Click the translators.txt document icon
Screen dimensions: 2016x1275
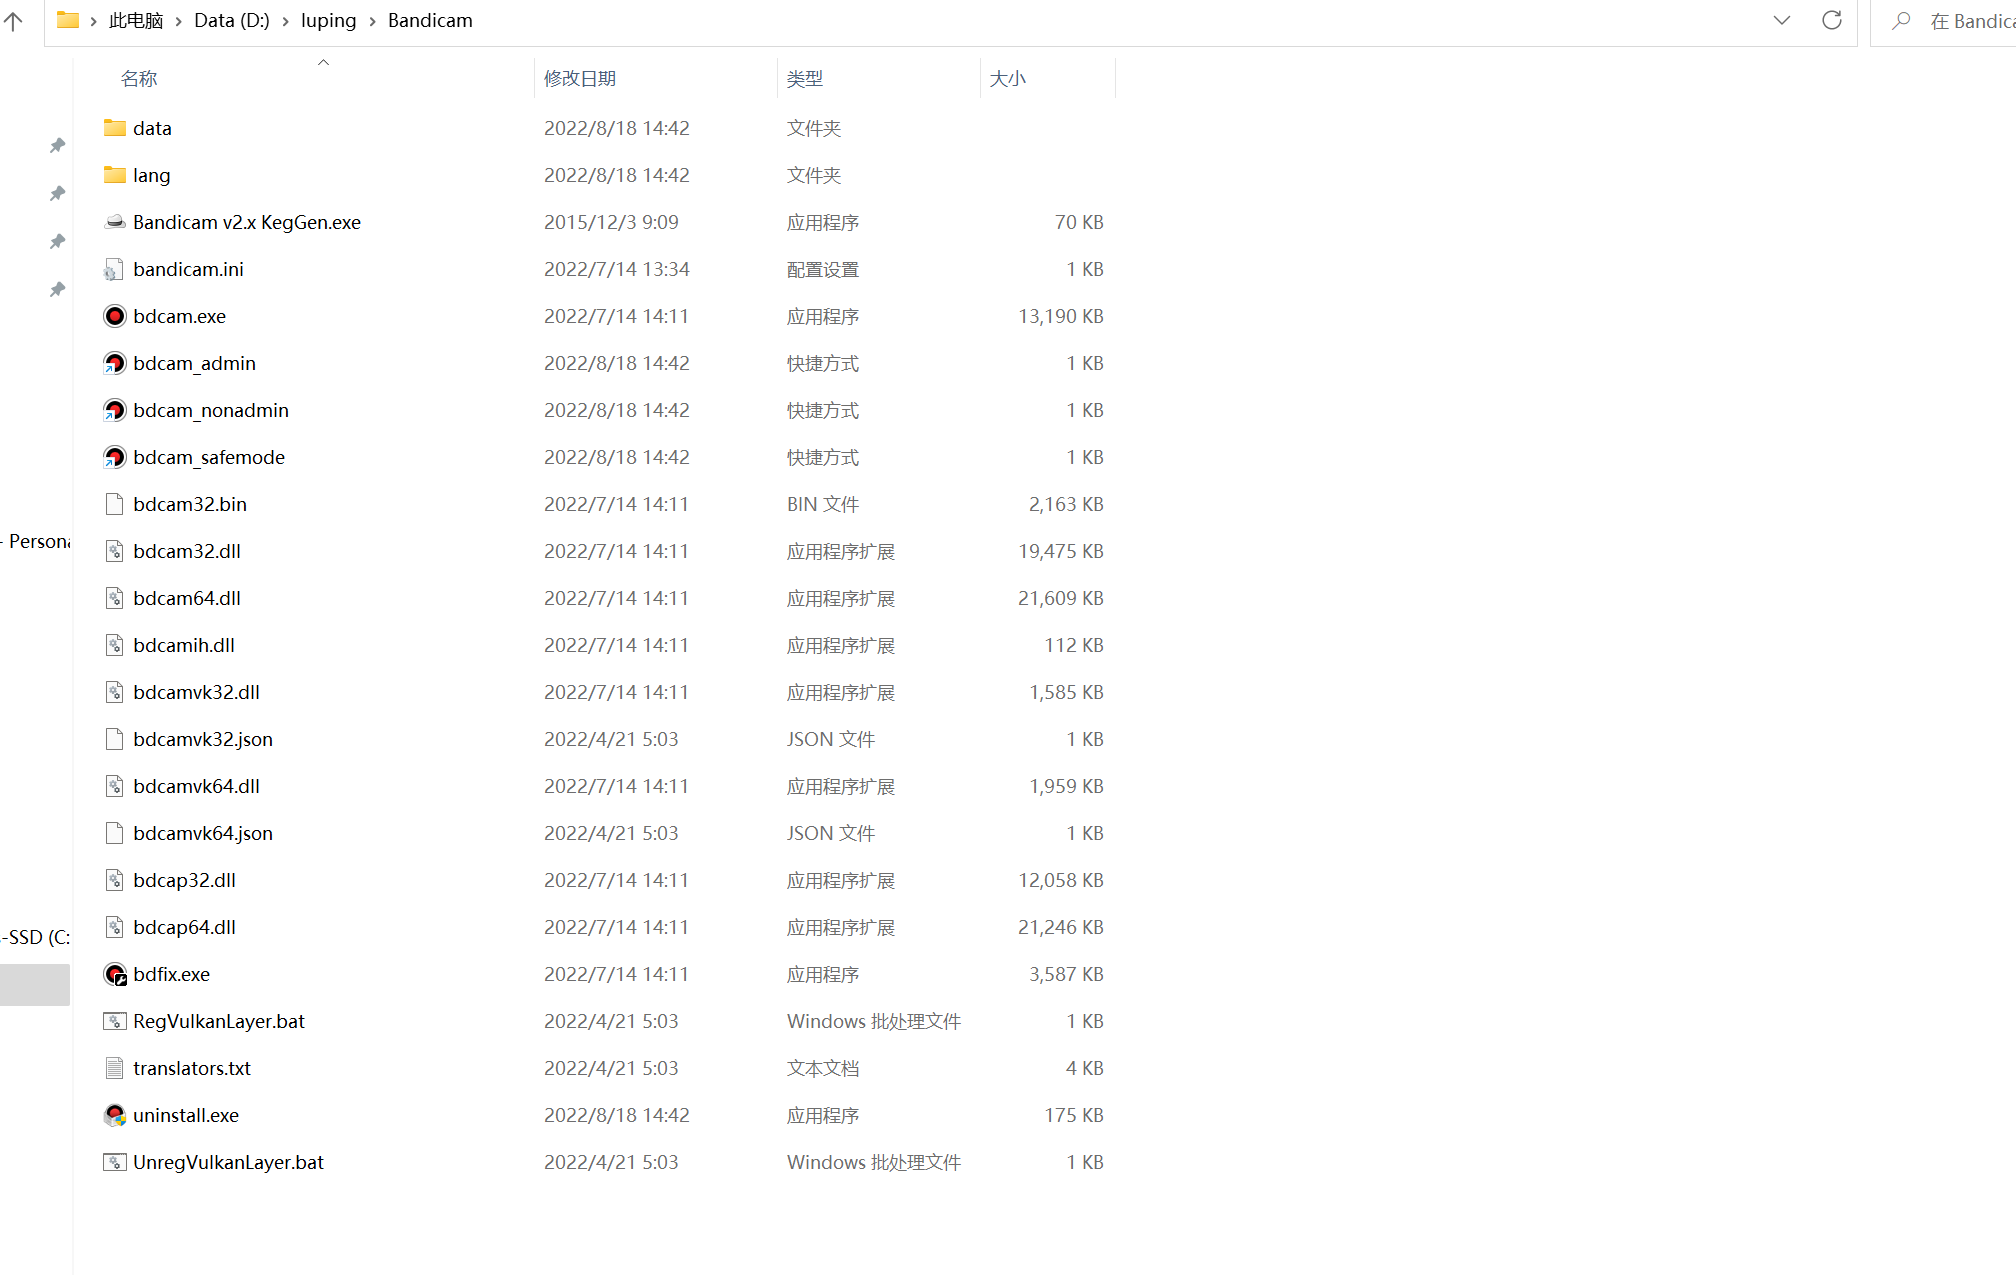(115, 1068)
